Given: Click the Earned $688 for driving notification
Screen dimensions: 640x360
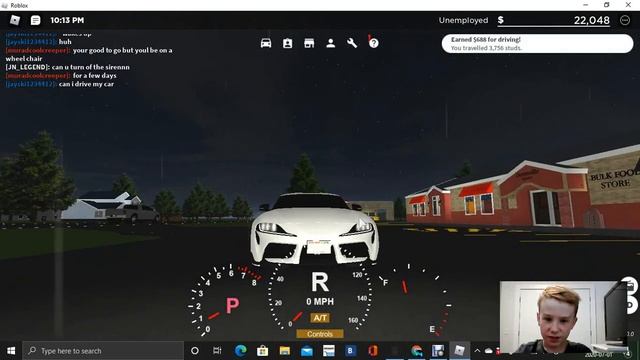Looking at the screenshot, I should [x=537, y=44].
